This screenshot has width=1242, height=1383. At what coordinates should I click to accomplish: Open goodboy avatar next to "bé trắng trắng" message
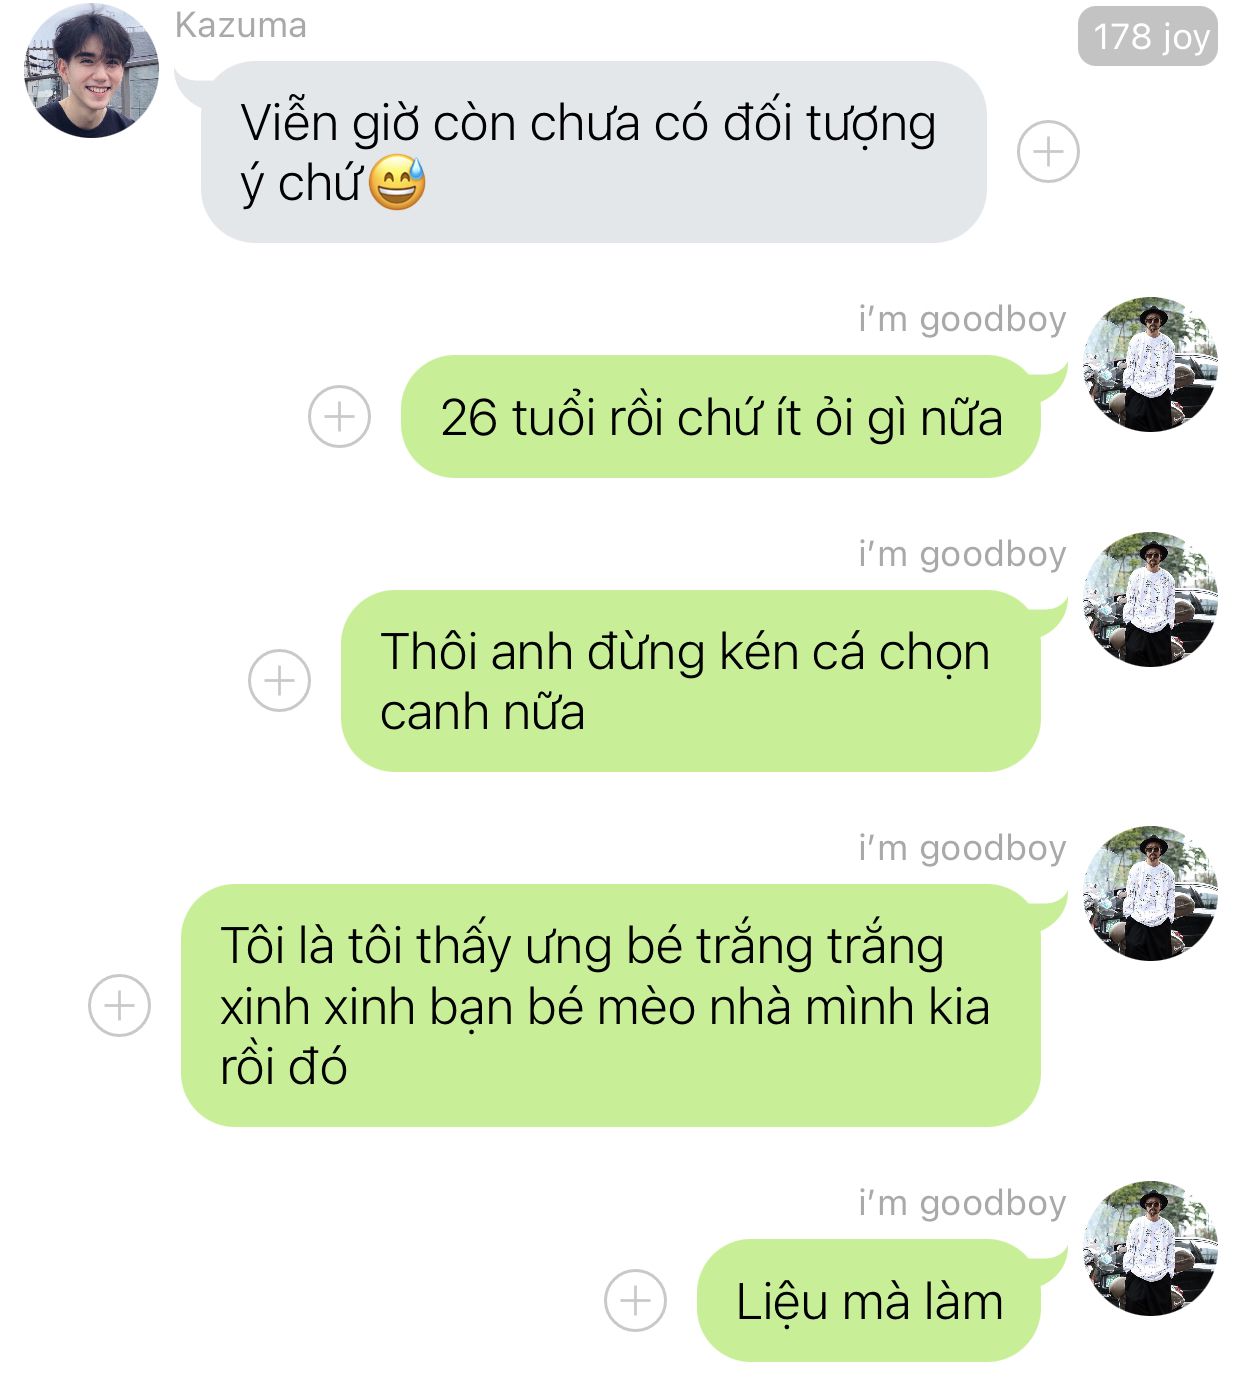tap(1151, 893)
